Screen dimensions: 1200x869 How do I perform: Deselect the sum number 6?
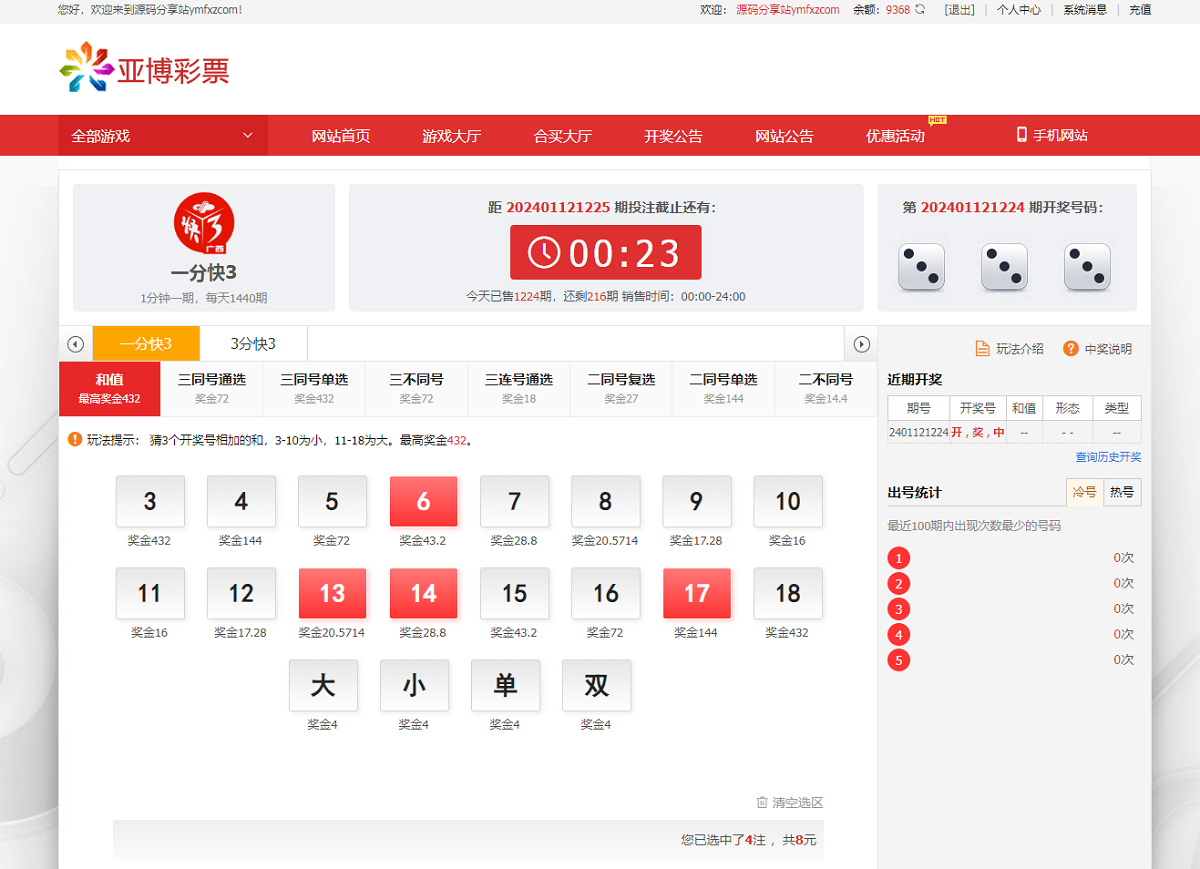(423, 501)
